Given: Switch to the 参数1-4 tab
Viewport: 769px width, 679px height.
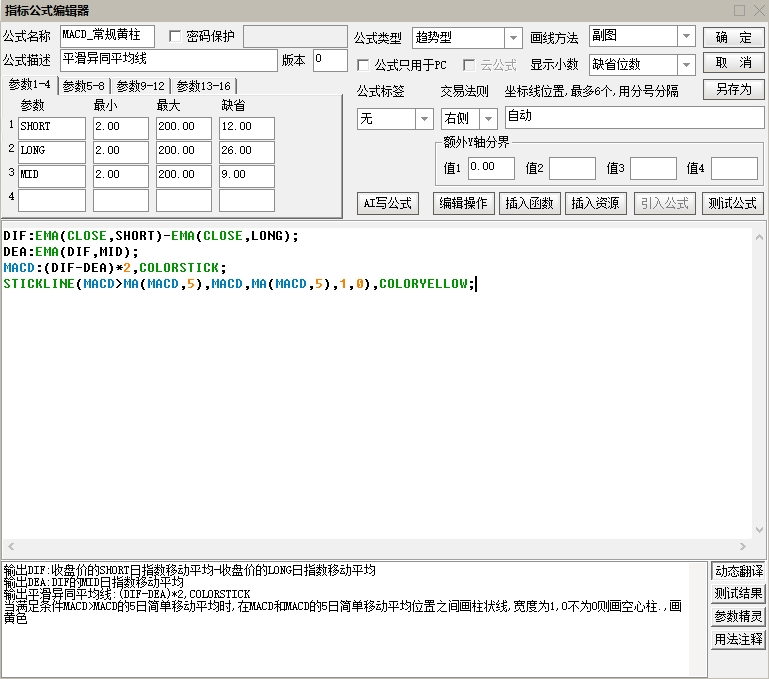Looking at the screenshot, I should click(29, 85).
